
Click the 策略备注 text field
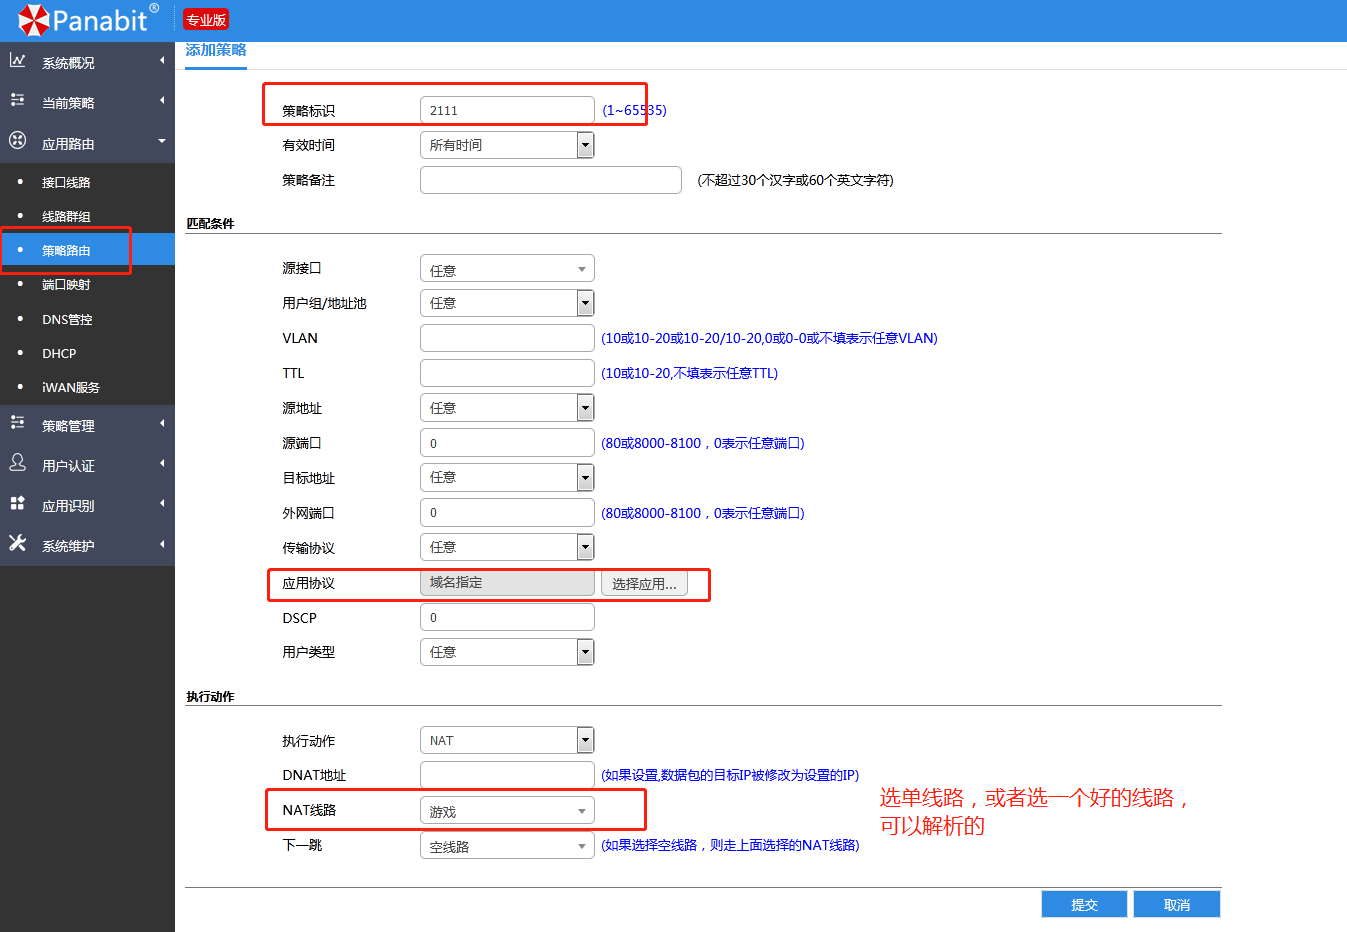coord(550,180)
